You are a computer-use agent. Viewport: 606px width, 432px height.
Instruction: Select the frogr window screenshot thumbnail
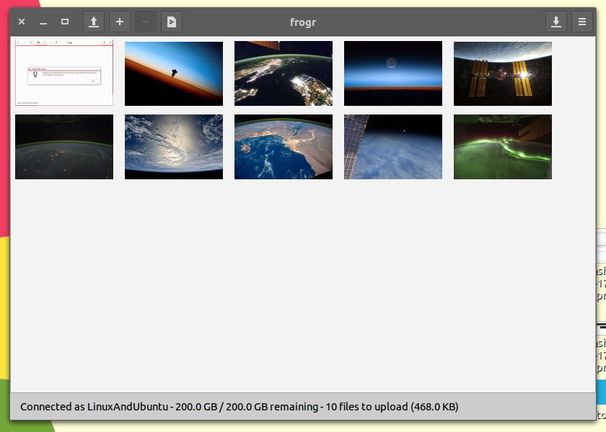(x=64, y=73)
